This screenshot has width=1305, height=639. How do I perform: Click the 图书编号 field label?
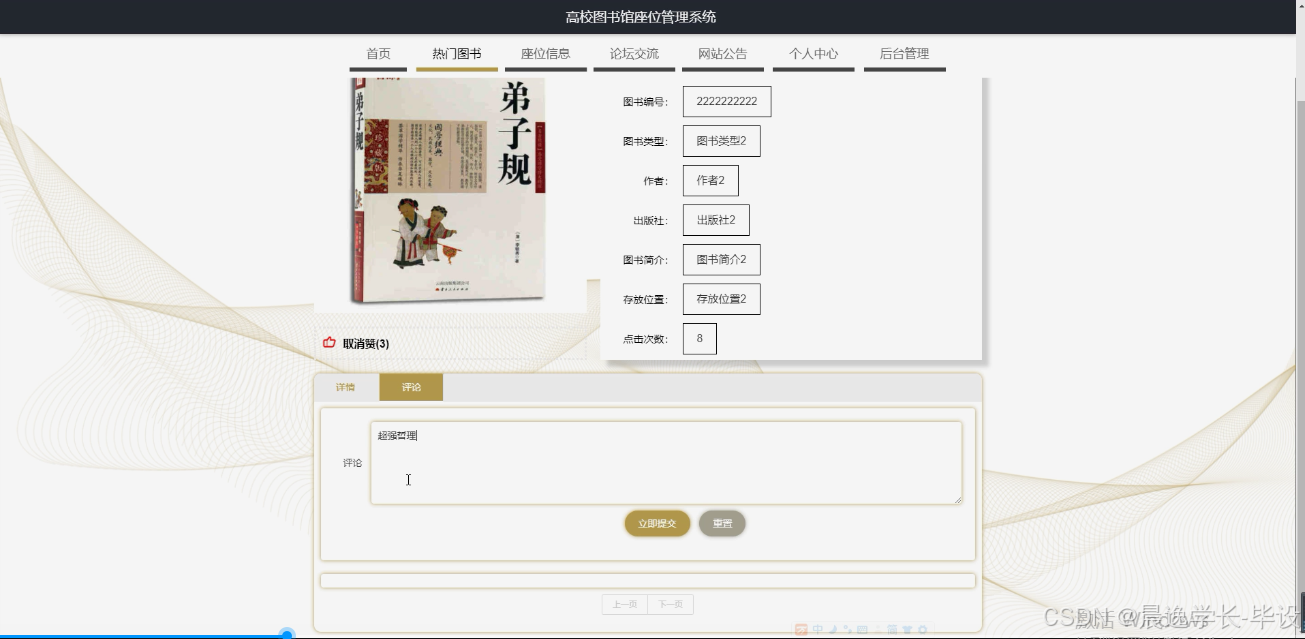tap(645, 102)
